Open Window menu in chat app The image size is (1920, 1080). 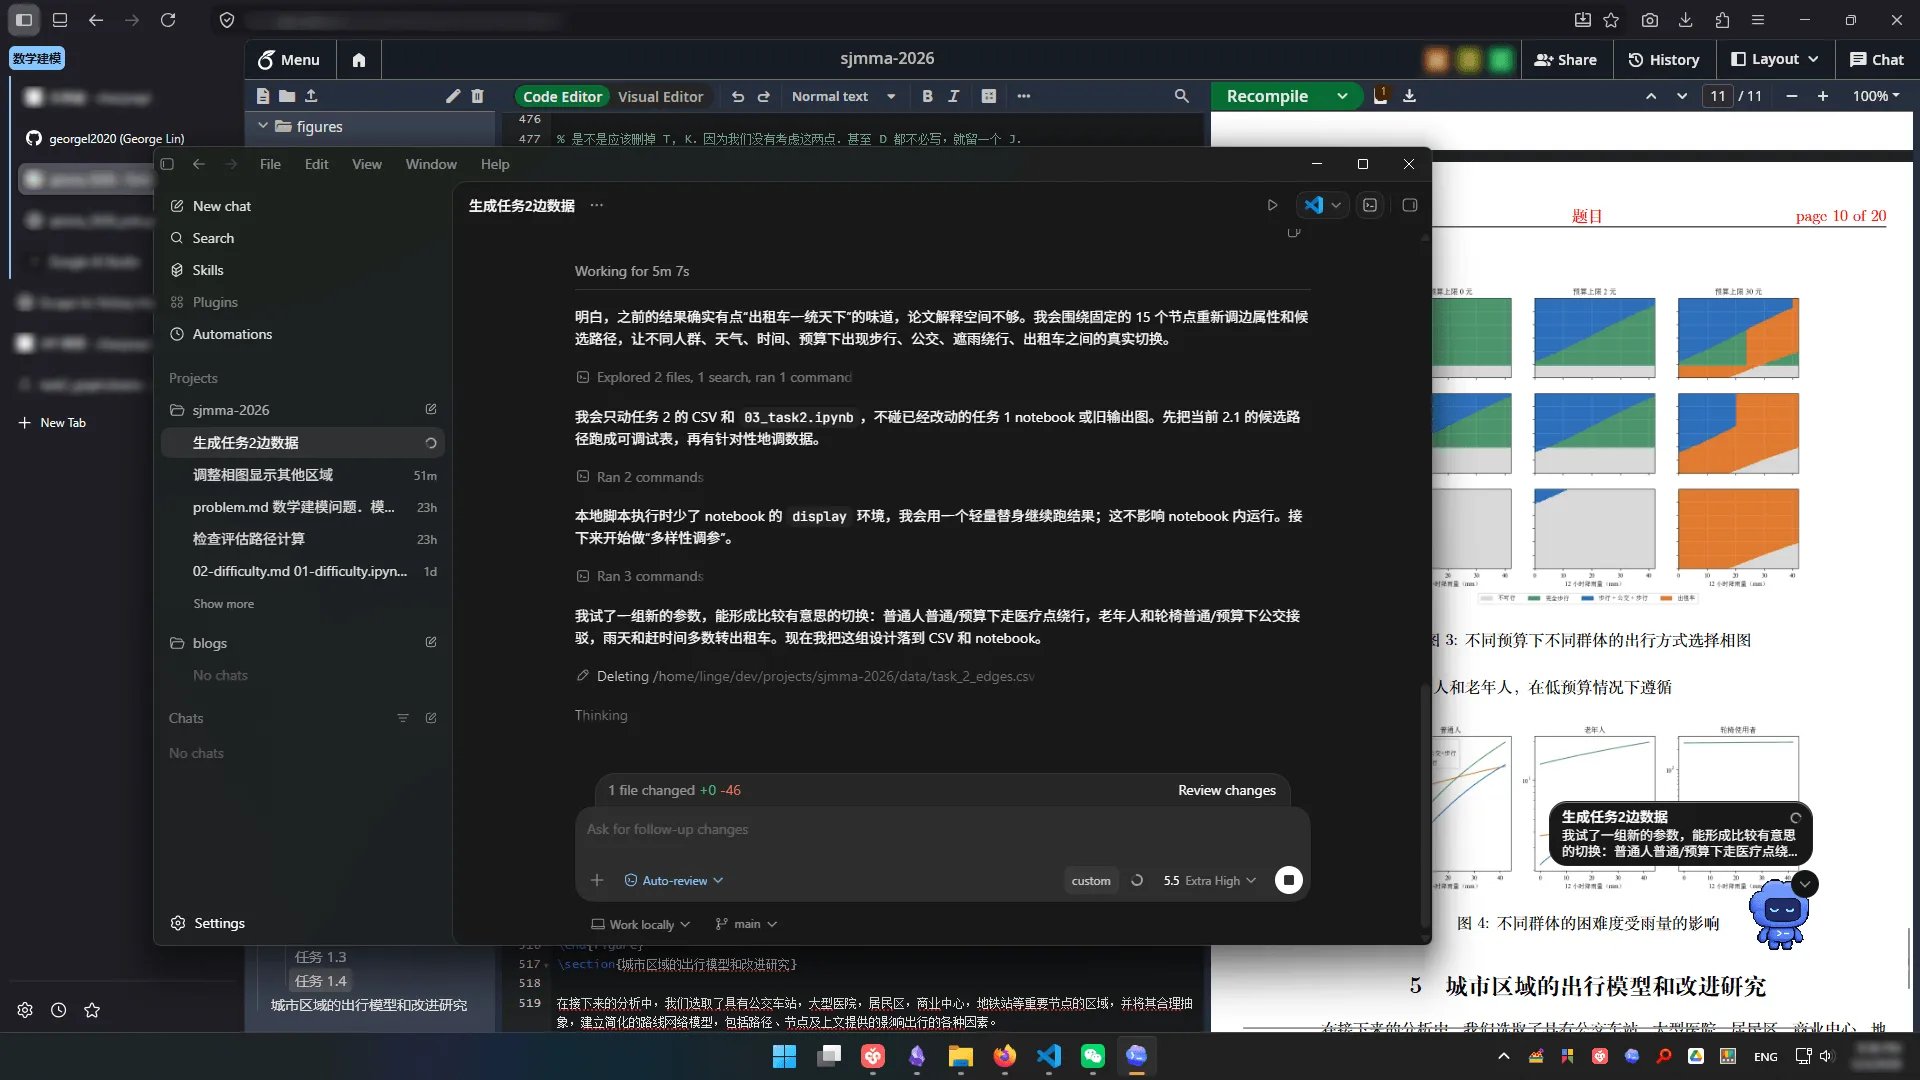[431, 164]
